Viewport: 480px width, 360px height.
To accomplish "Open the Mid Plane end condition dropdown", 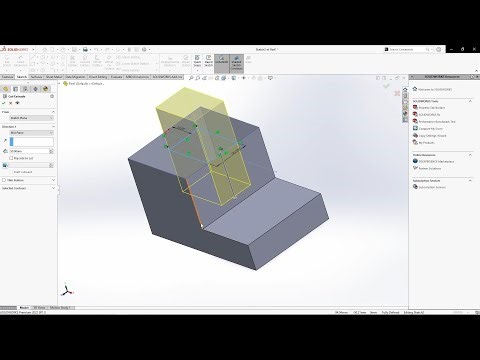I will [31, 133].
